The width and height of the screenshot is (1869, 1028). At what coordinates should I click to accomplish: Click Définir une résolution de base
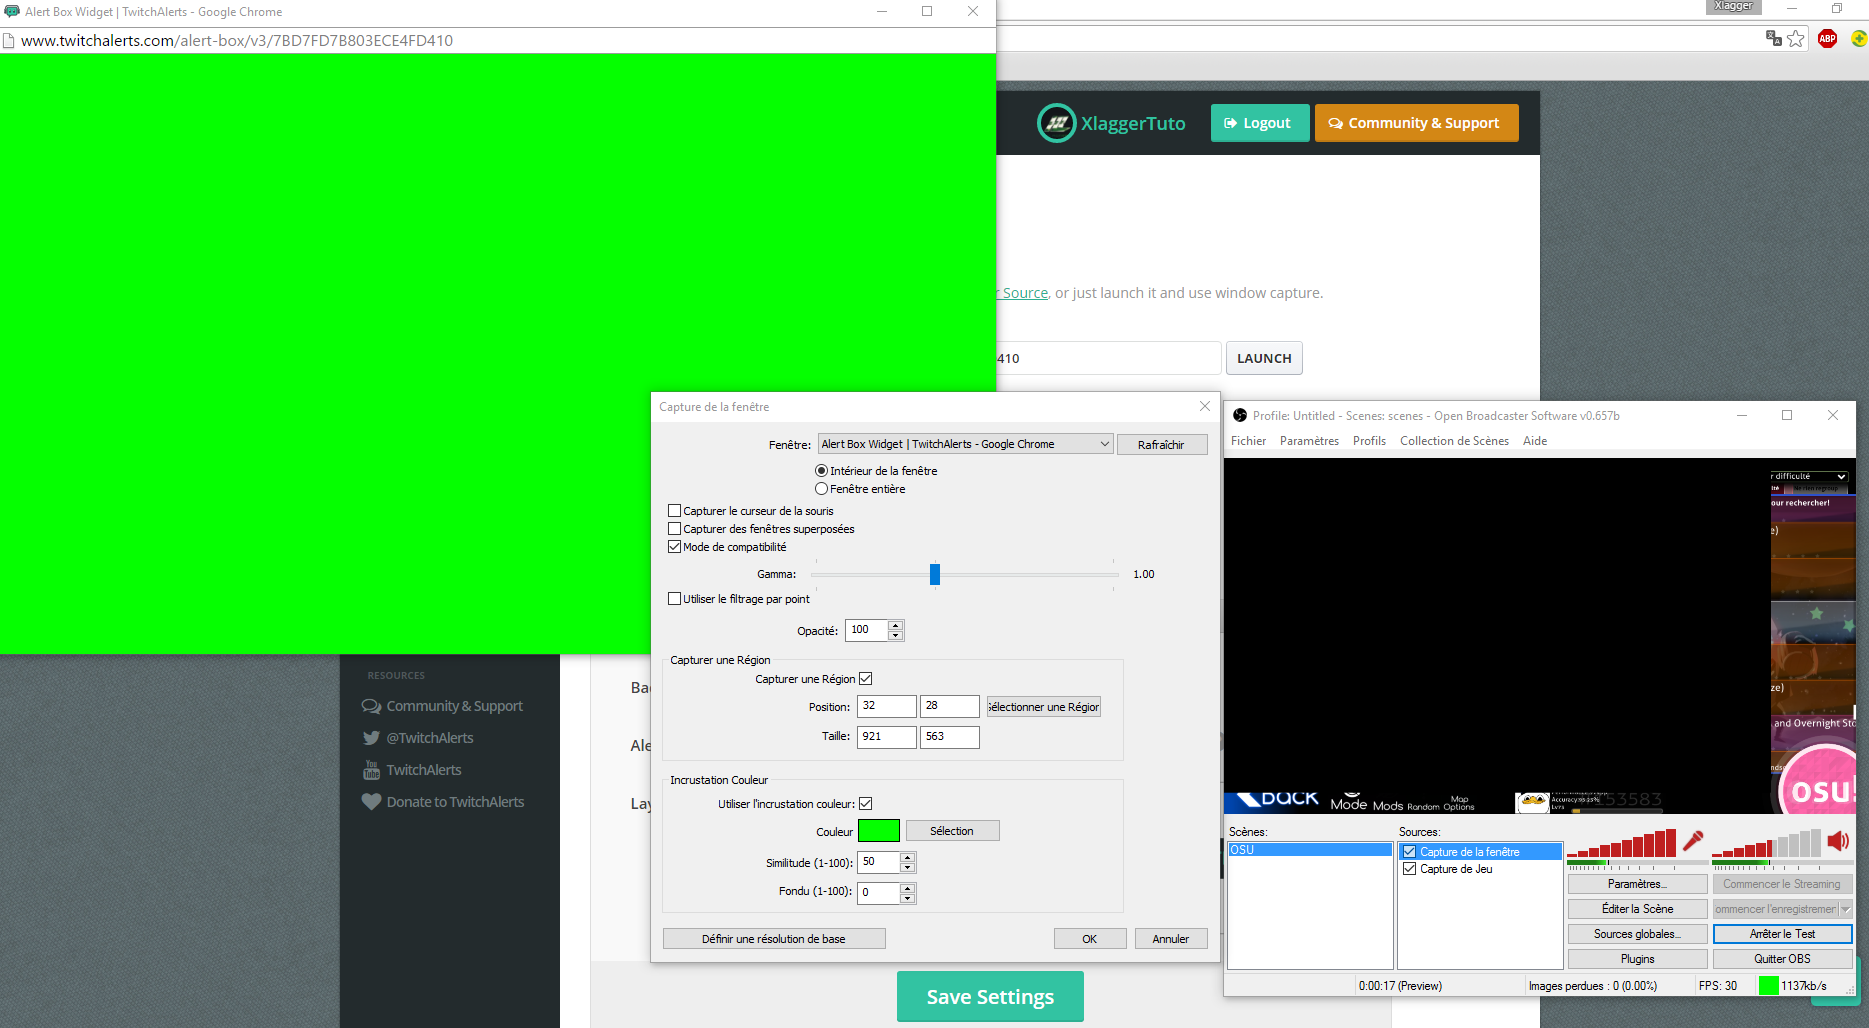(774, 939)
